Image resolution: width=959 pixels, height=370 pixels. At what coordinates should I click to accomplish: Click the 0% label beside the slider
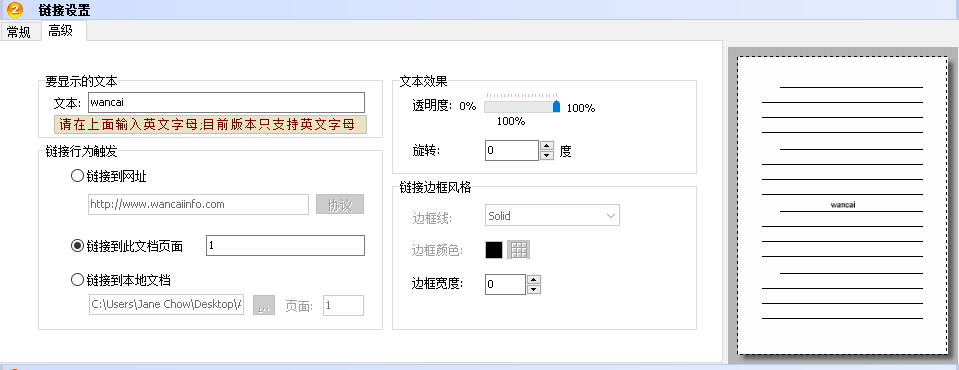coord(468,106)
